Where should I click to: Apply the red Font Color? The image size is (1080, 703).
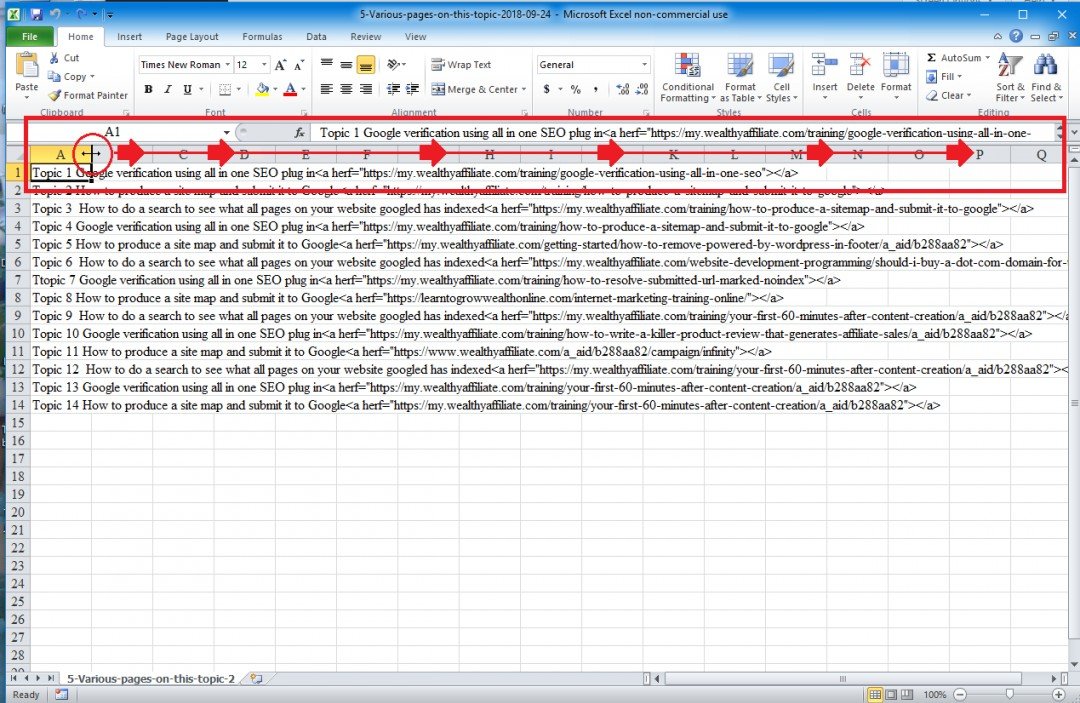[x=291, y=89]
